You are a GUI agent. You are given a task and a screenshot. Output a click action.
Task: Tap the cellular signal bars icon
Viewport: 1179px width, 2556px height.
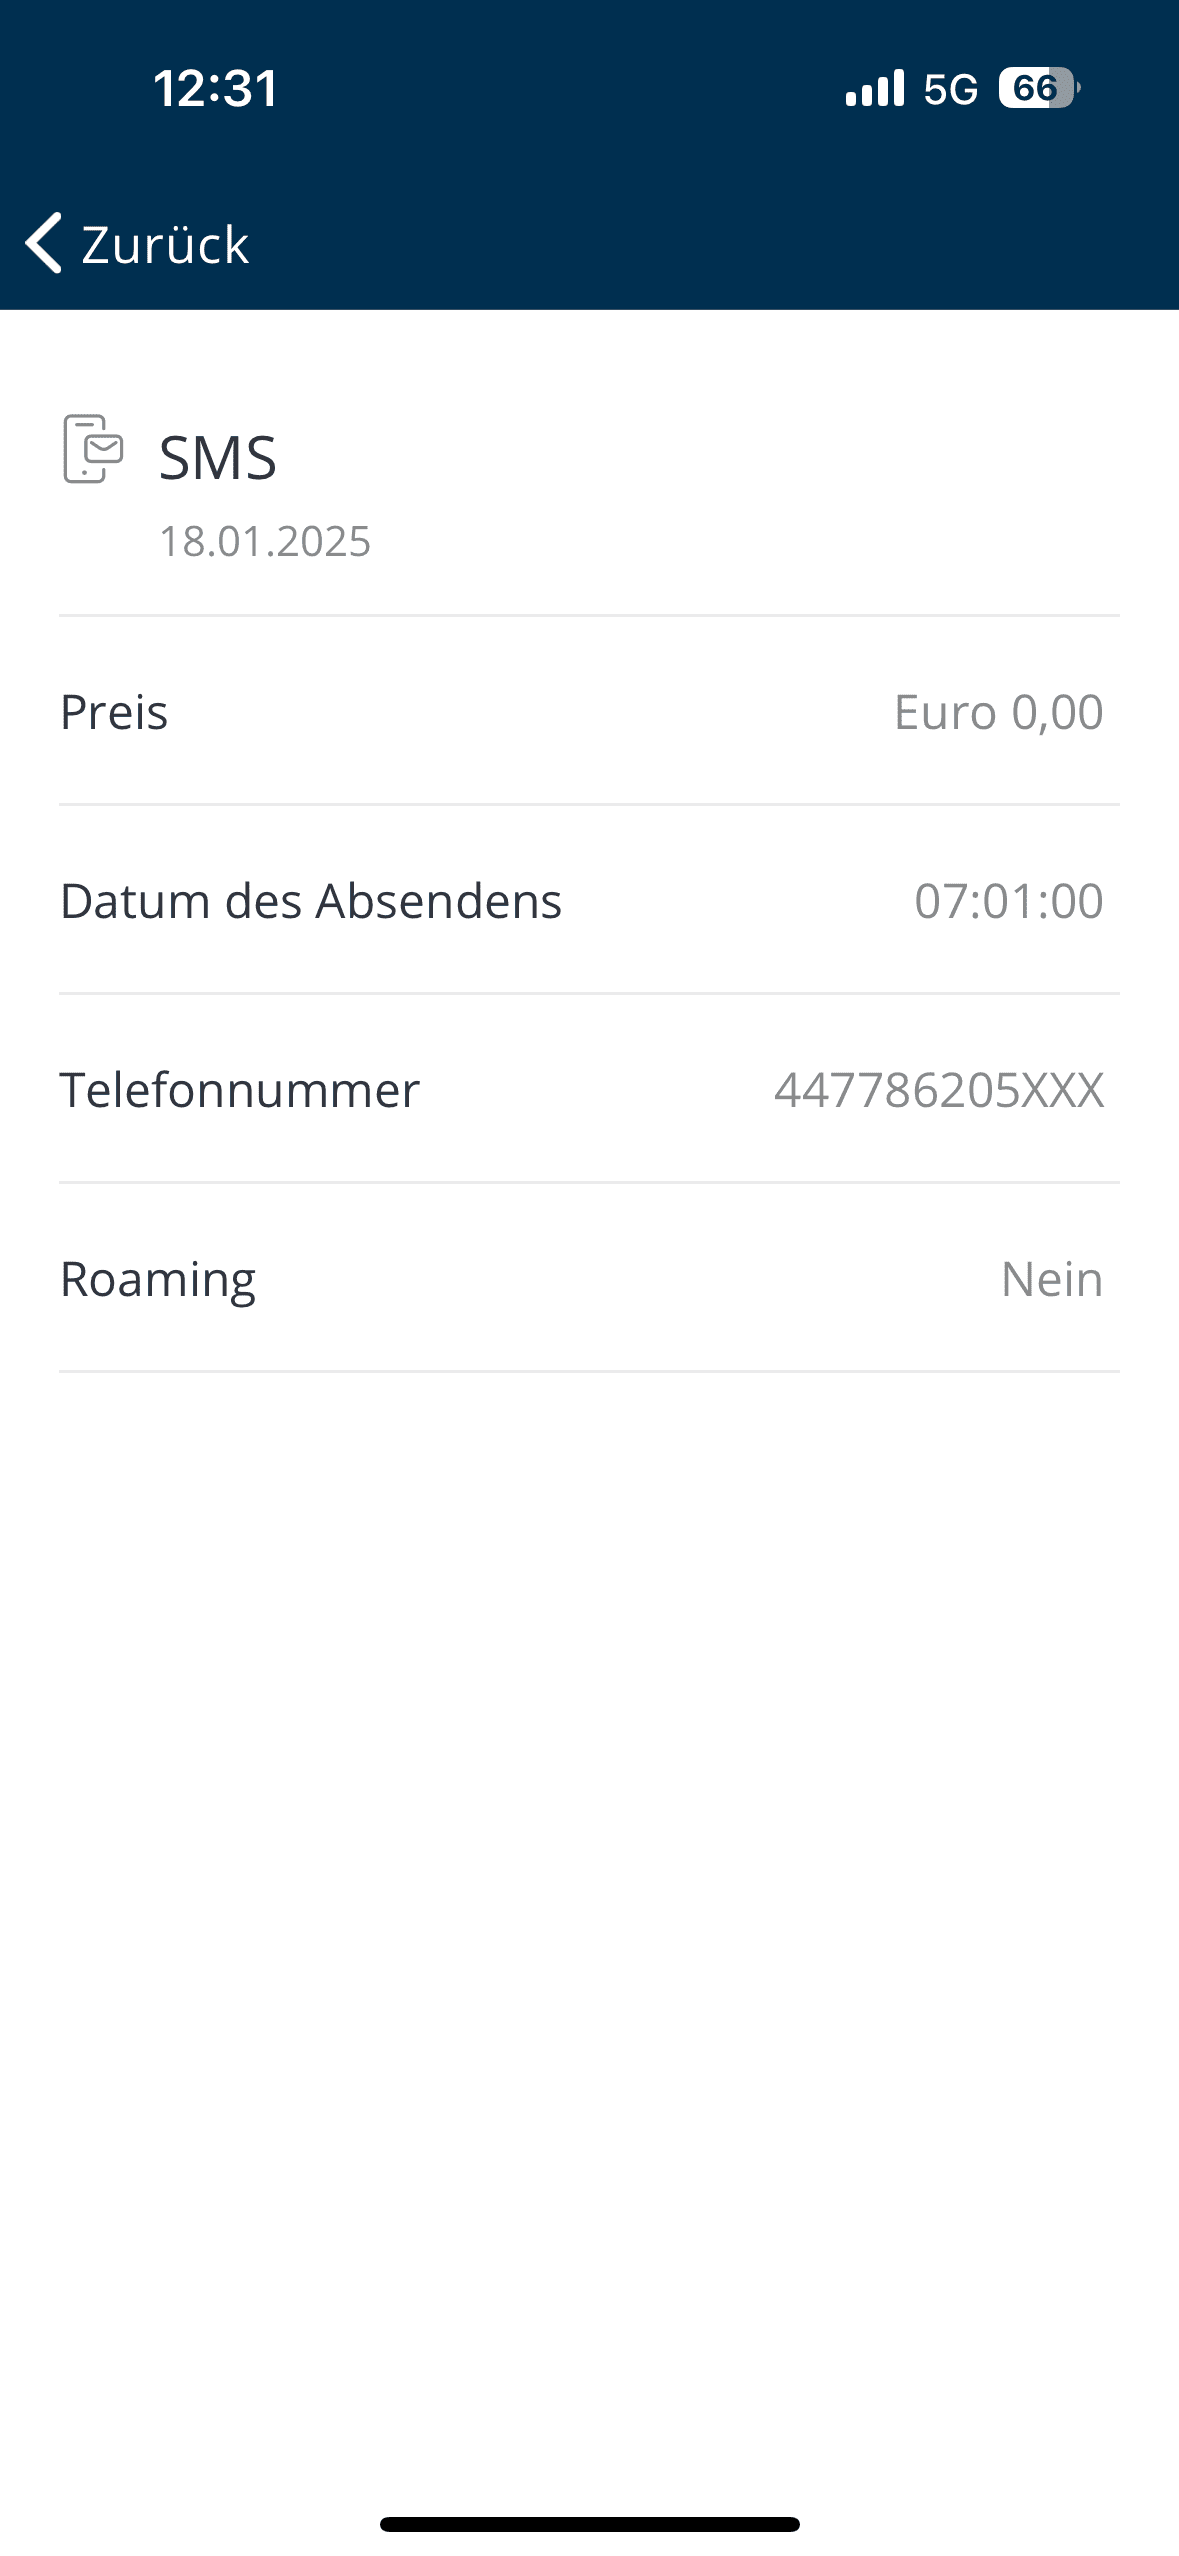pos(874,88)
